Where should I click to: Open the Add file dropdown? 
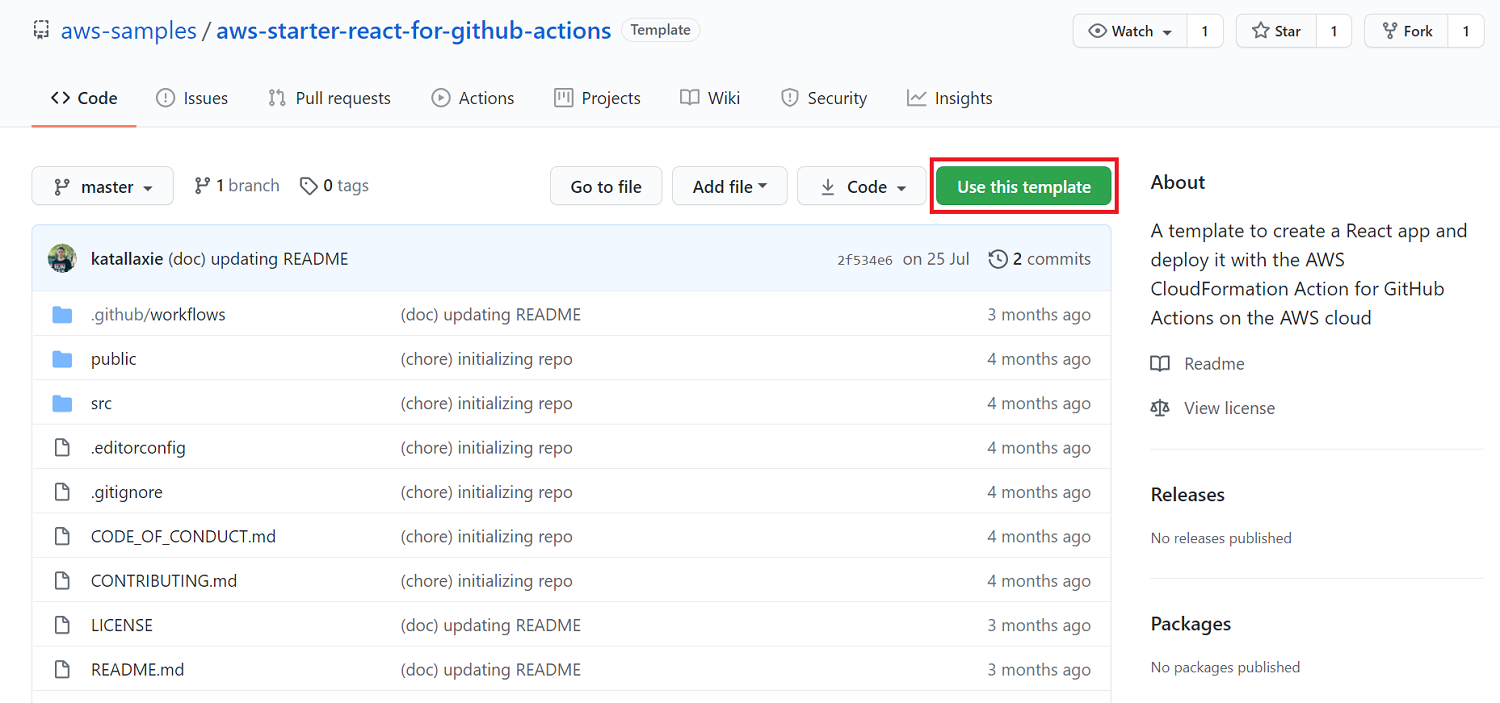(x=729, y=185)
